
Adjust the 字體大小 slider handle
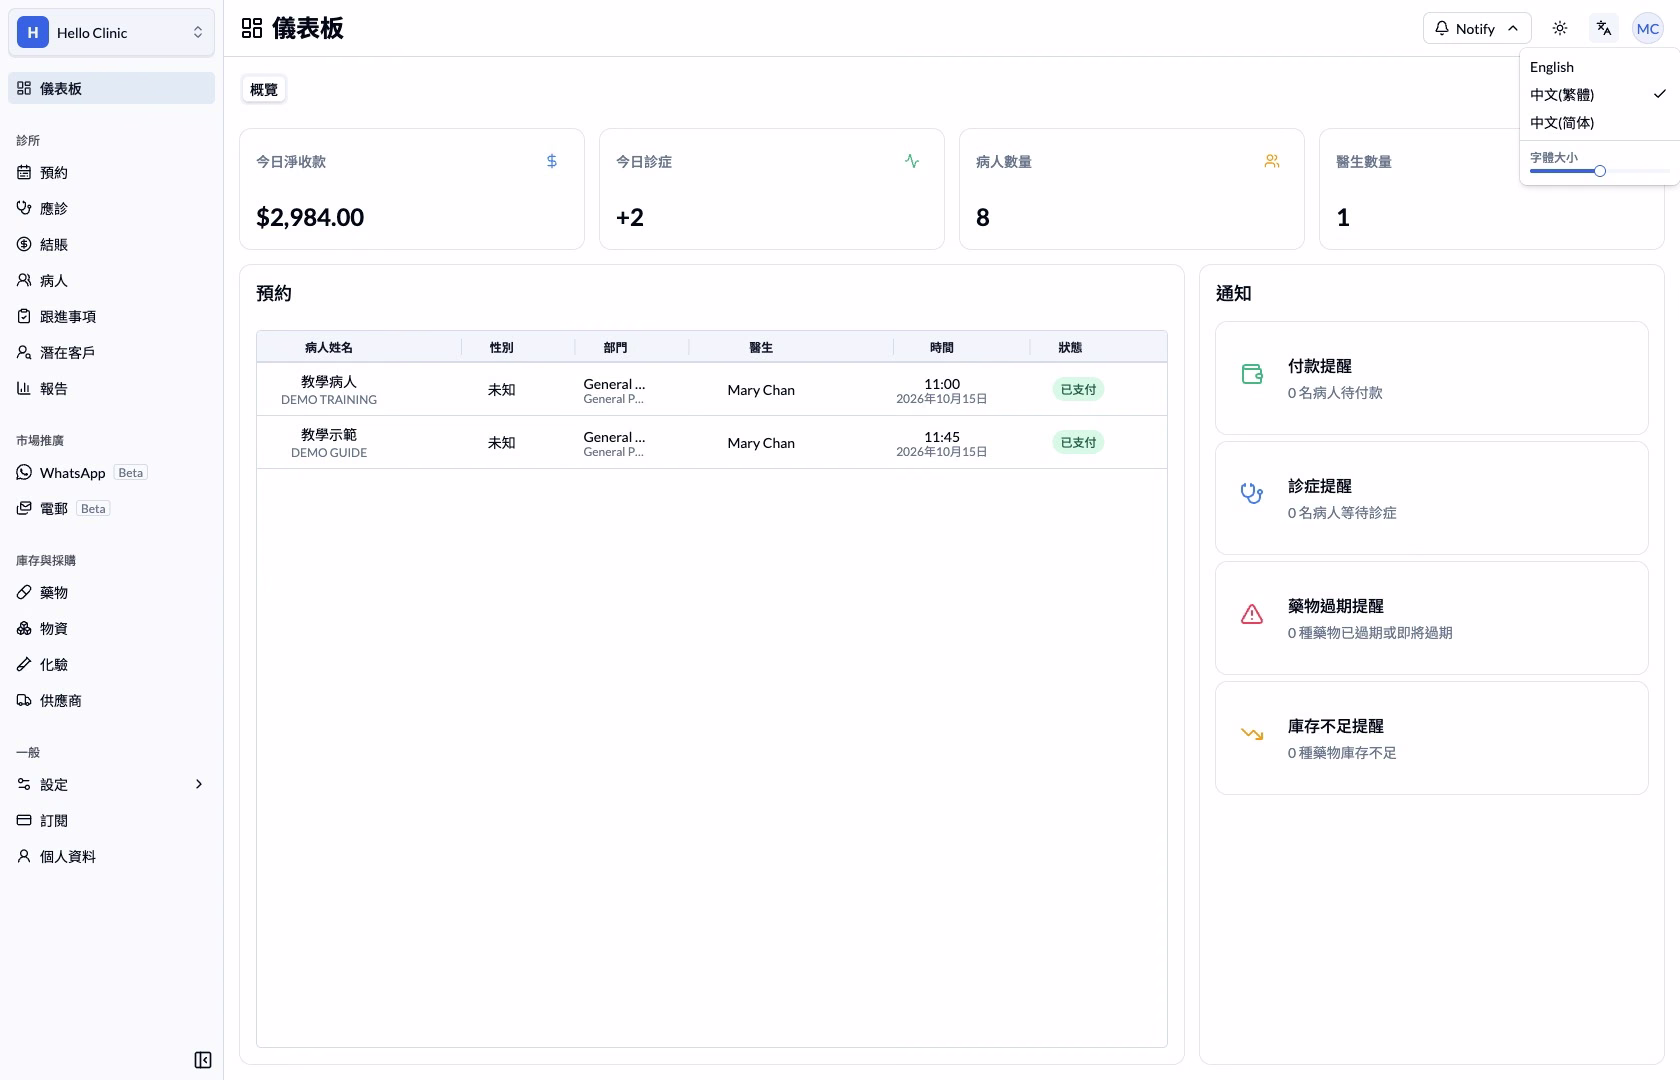coord(1600,171)
